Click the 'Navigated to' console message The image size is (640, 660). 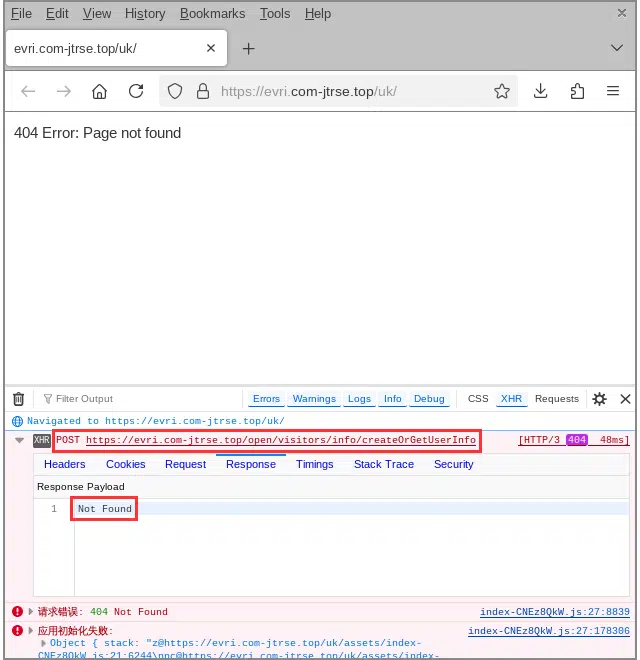pyautogui.click(x=155, y=421)
